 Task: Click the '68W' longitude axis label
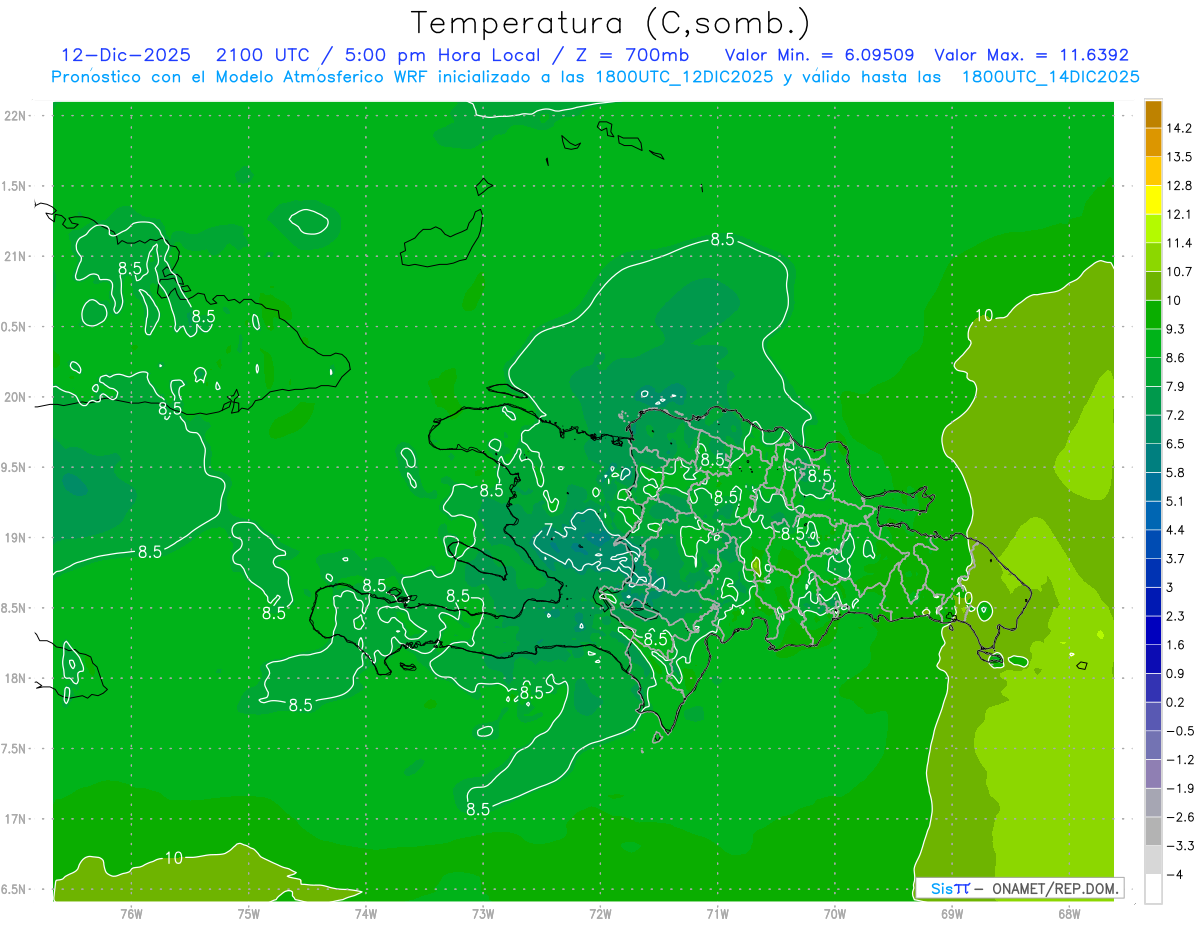tap(1069, 913)
